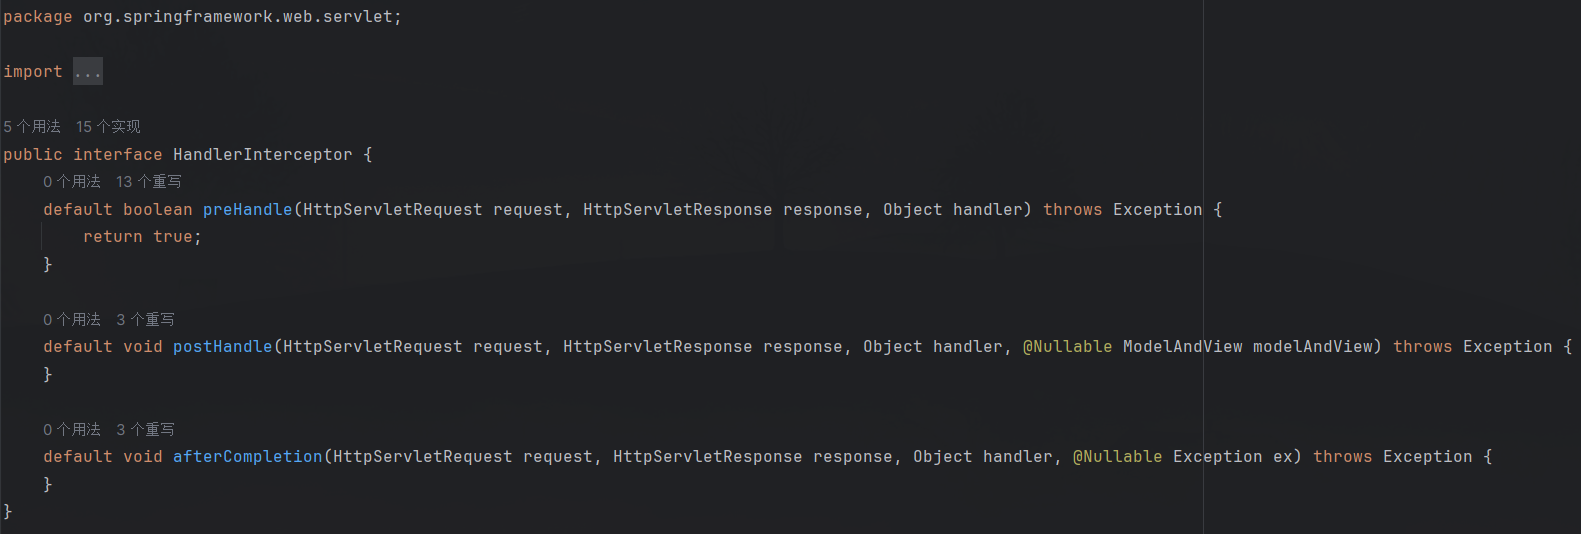
Task: Place caret on postHandle method name
Action: pyautogui.click(x=223, y=347)
